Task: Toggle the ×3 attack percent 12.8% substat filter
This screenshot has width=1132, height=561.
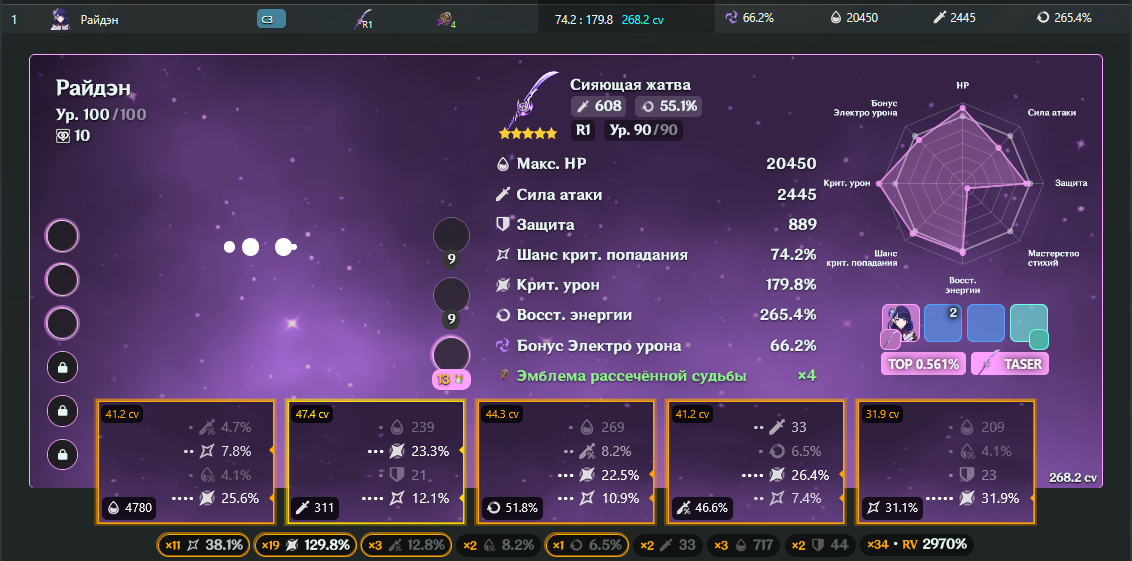Action: click(406, 545)
